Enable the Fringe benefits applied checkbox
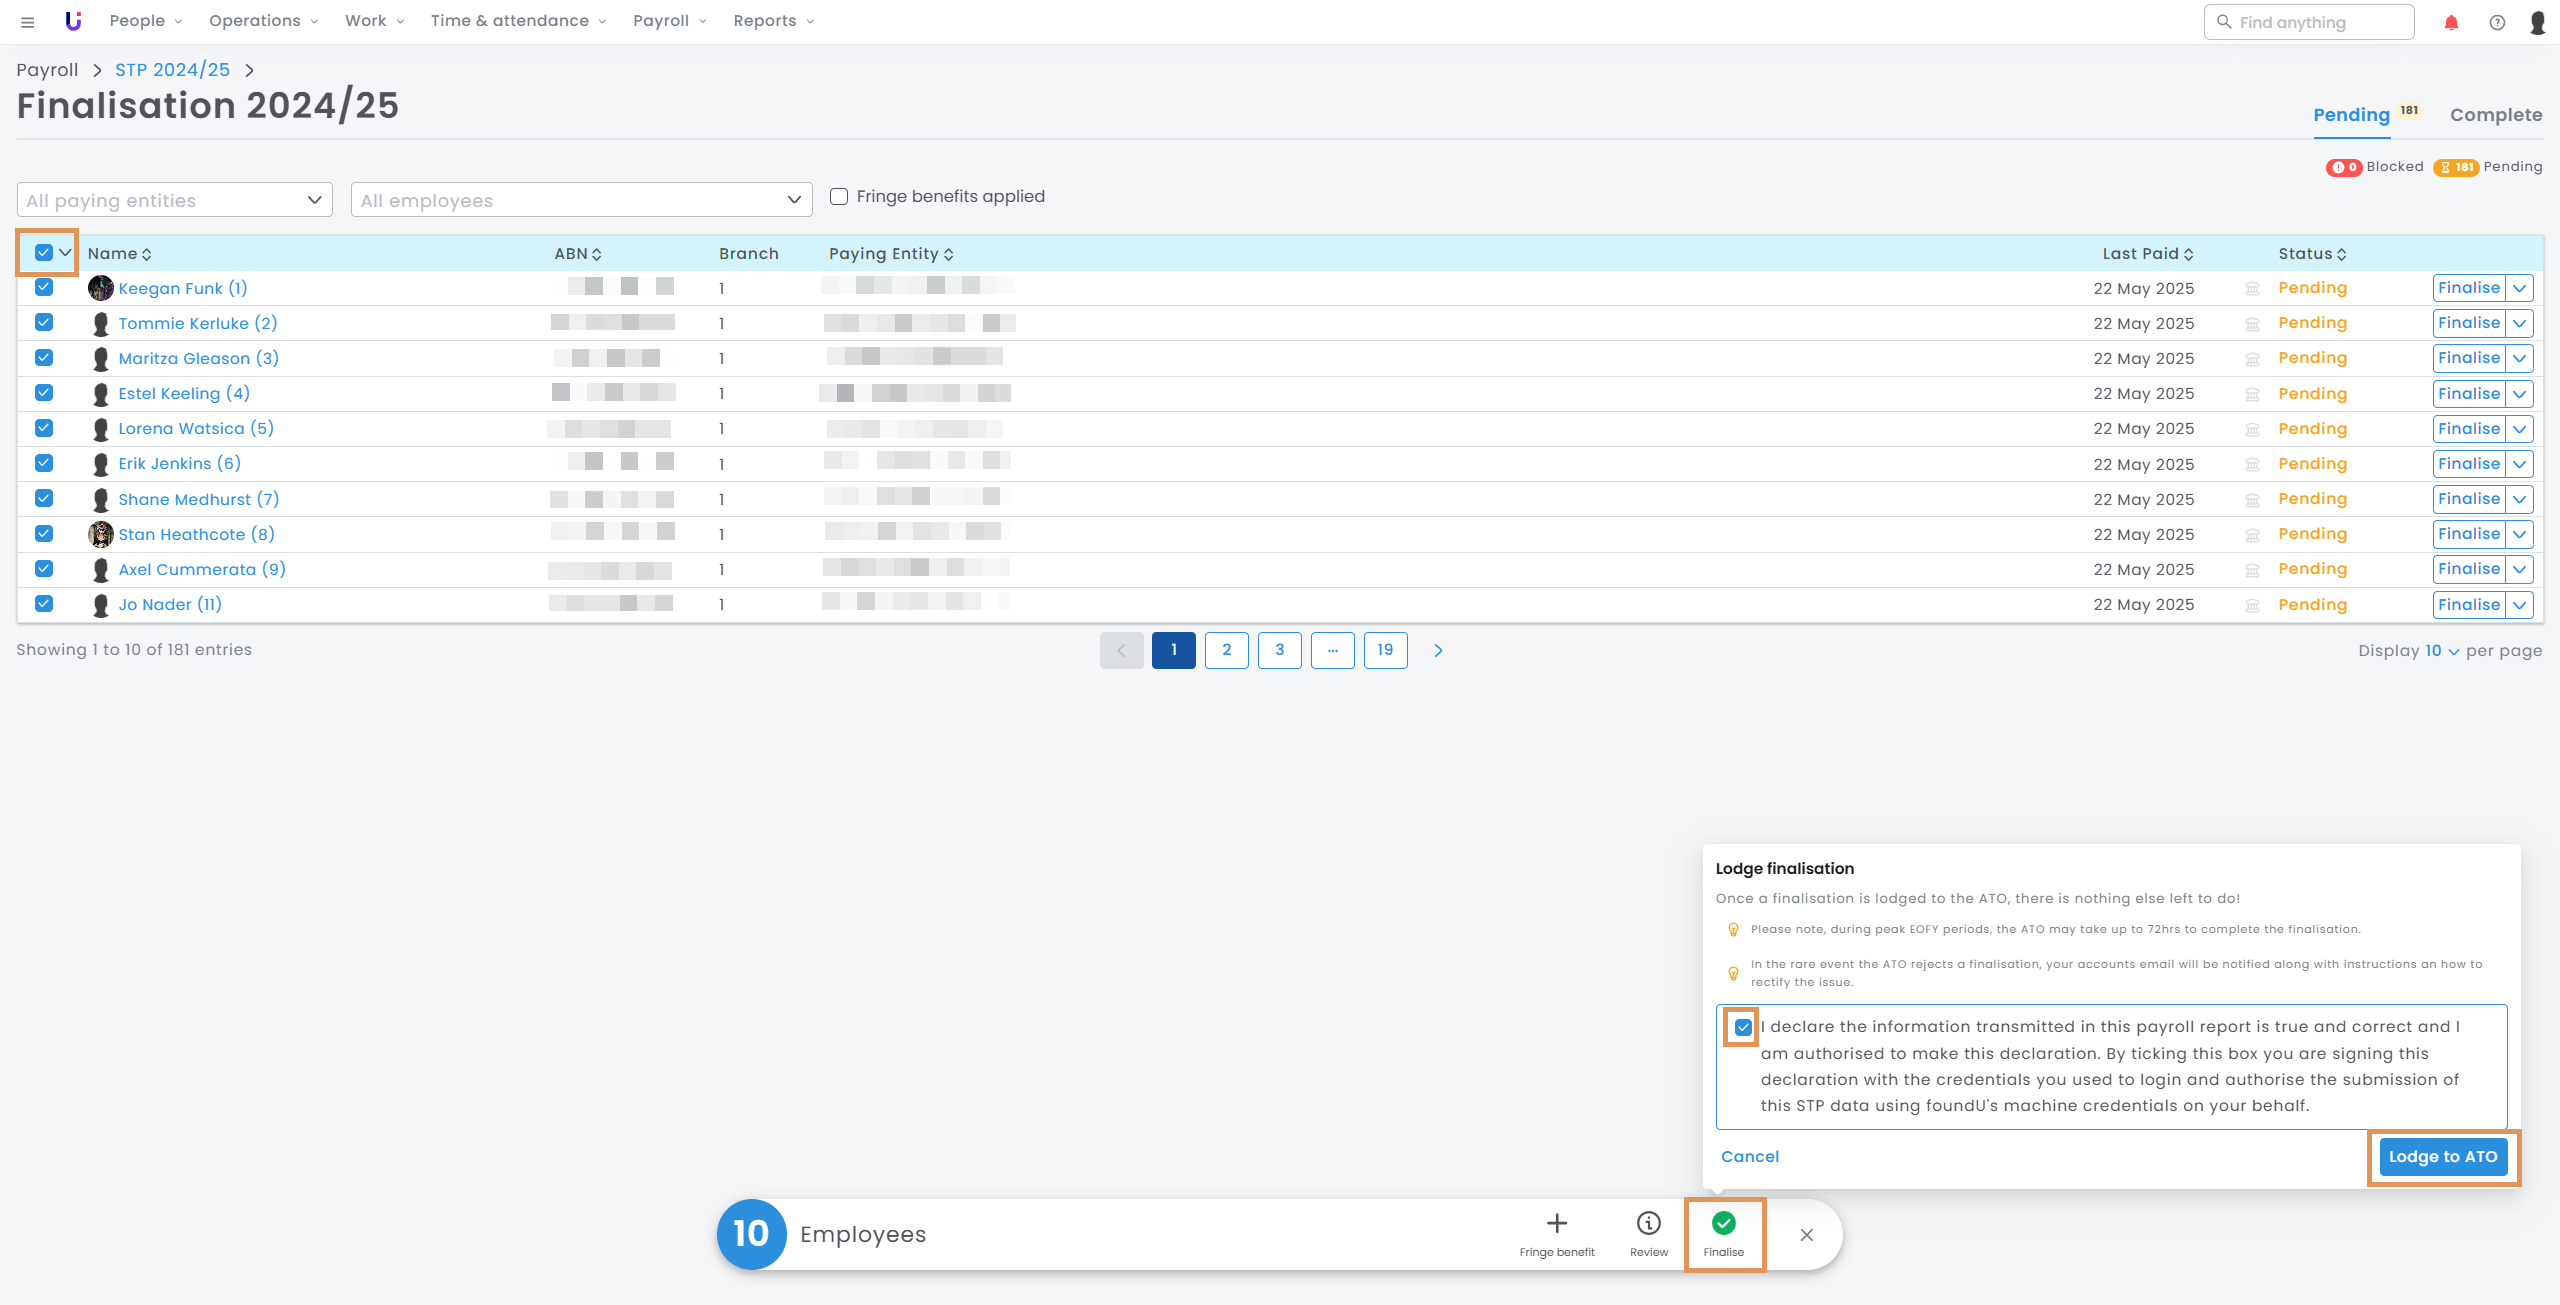2560x1305 pixels. [x=839, y=197]
